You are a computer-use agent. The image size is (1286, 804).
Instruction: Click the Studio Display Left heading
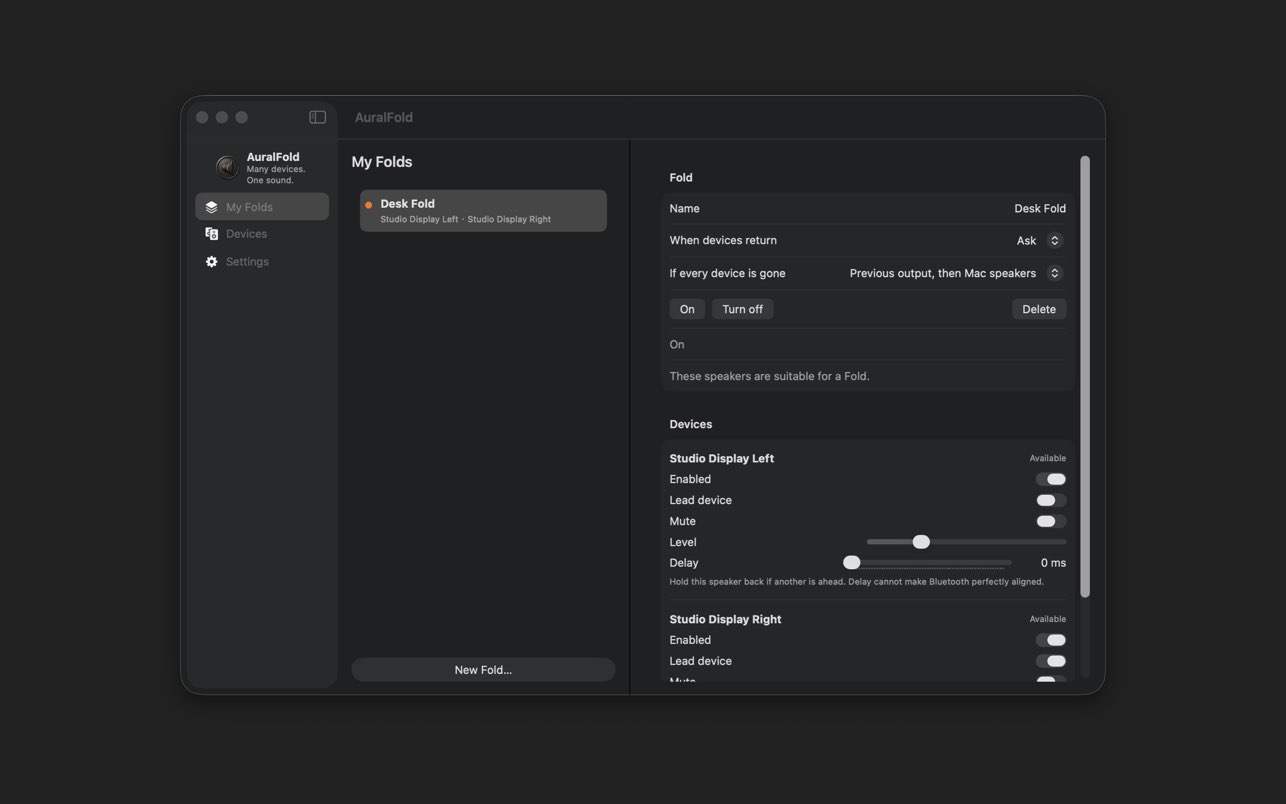pos(722,458)
